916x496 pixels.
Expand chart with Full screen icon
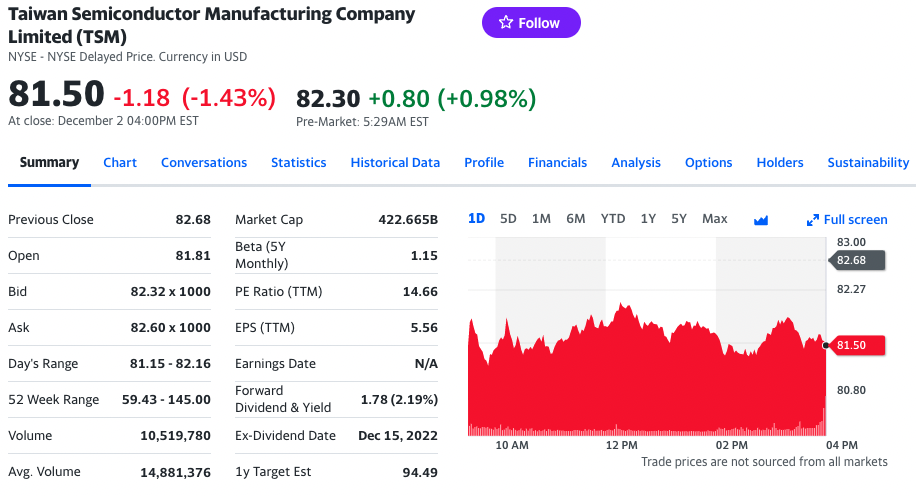pyautogui.click(x=847, y=220)
